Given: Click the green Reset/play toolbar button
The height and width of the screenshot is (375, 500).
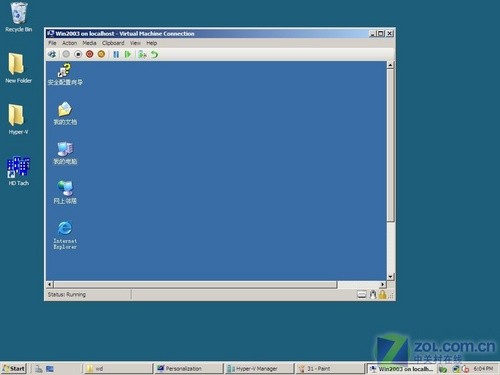Looking at the screenshot, I should pyautogui.click(x=128, y=54).
